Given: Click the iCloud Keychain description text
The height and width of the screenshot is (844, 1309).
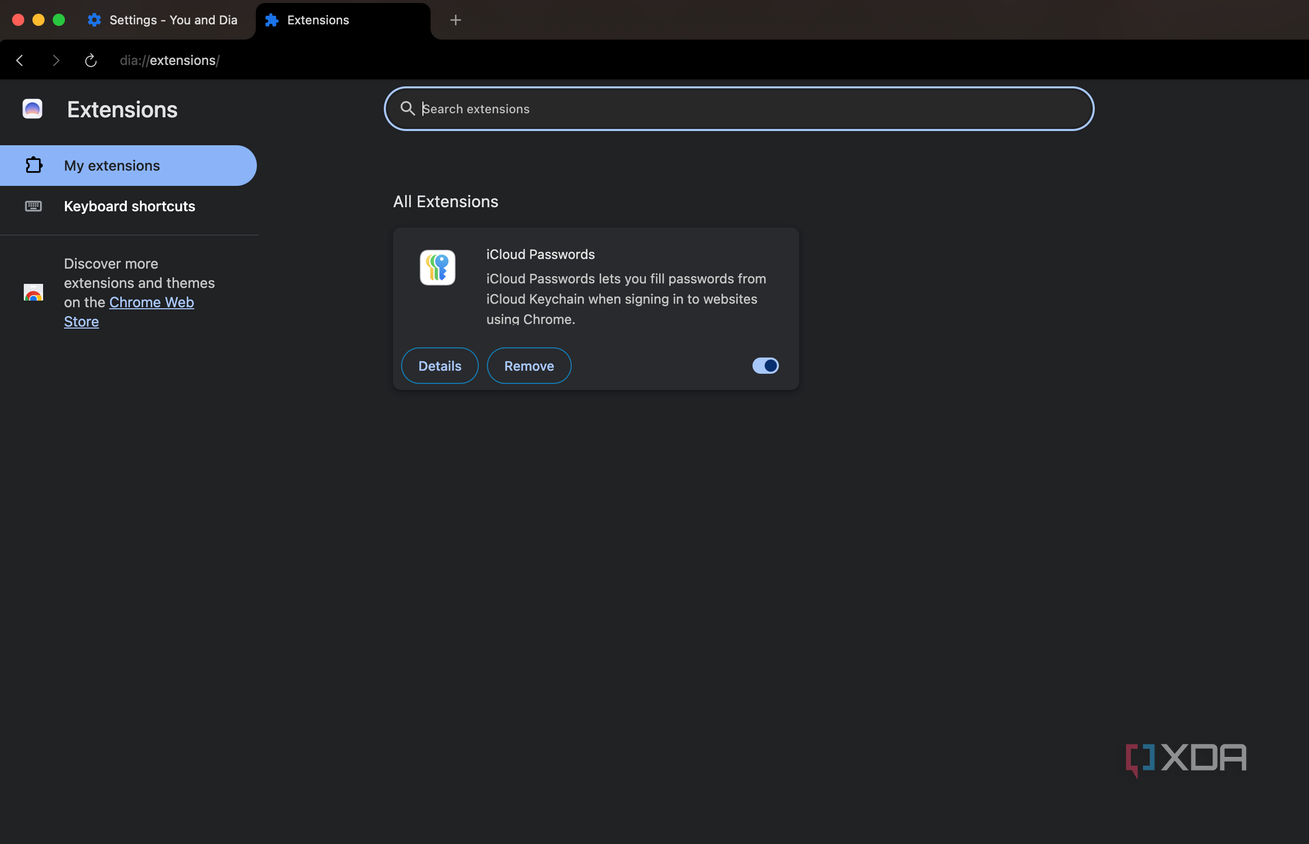Looking at the screenshot, I should click(627, 299).
